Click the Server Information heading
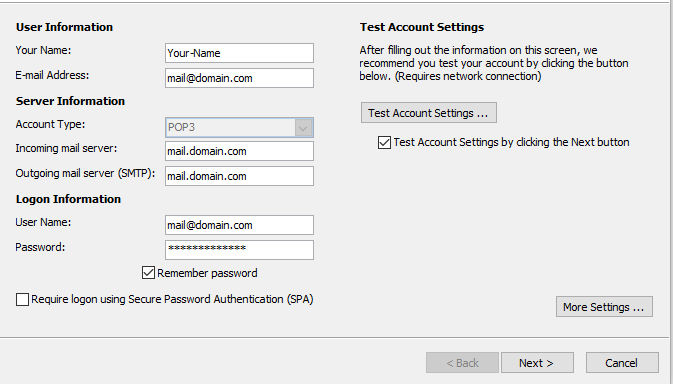The height and width of the screenshot is (384, 673). [70, 101]
